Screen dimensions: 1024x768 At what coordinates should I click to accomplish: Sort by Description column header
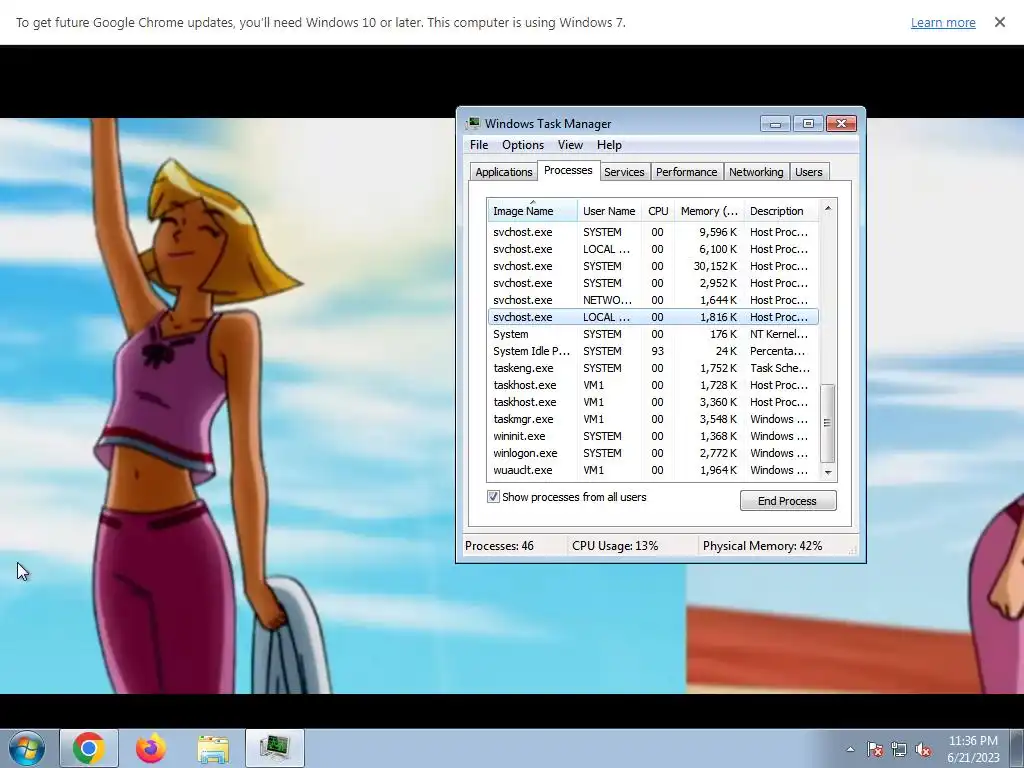tap(781, 211)
